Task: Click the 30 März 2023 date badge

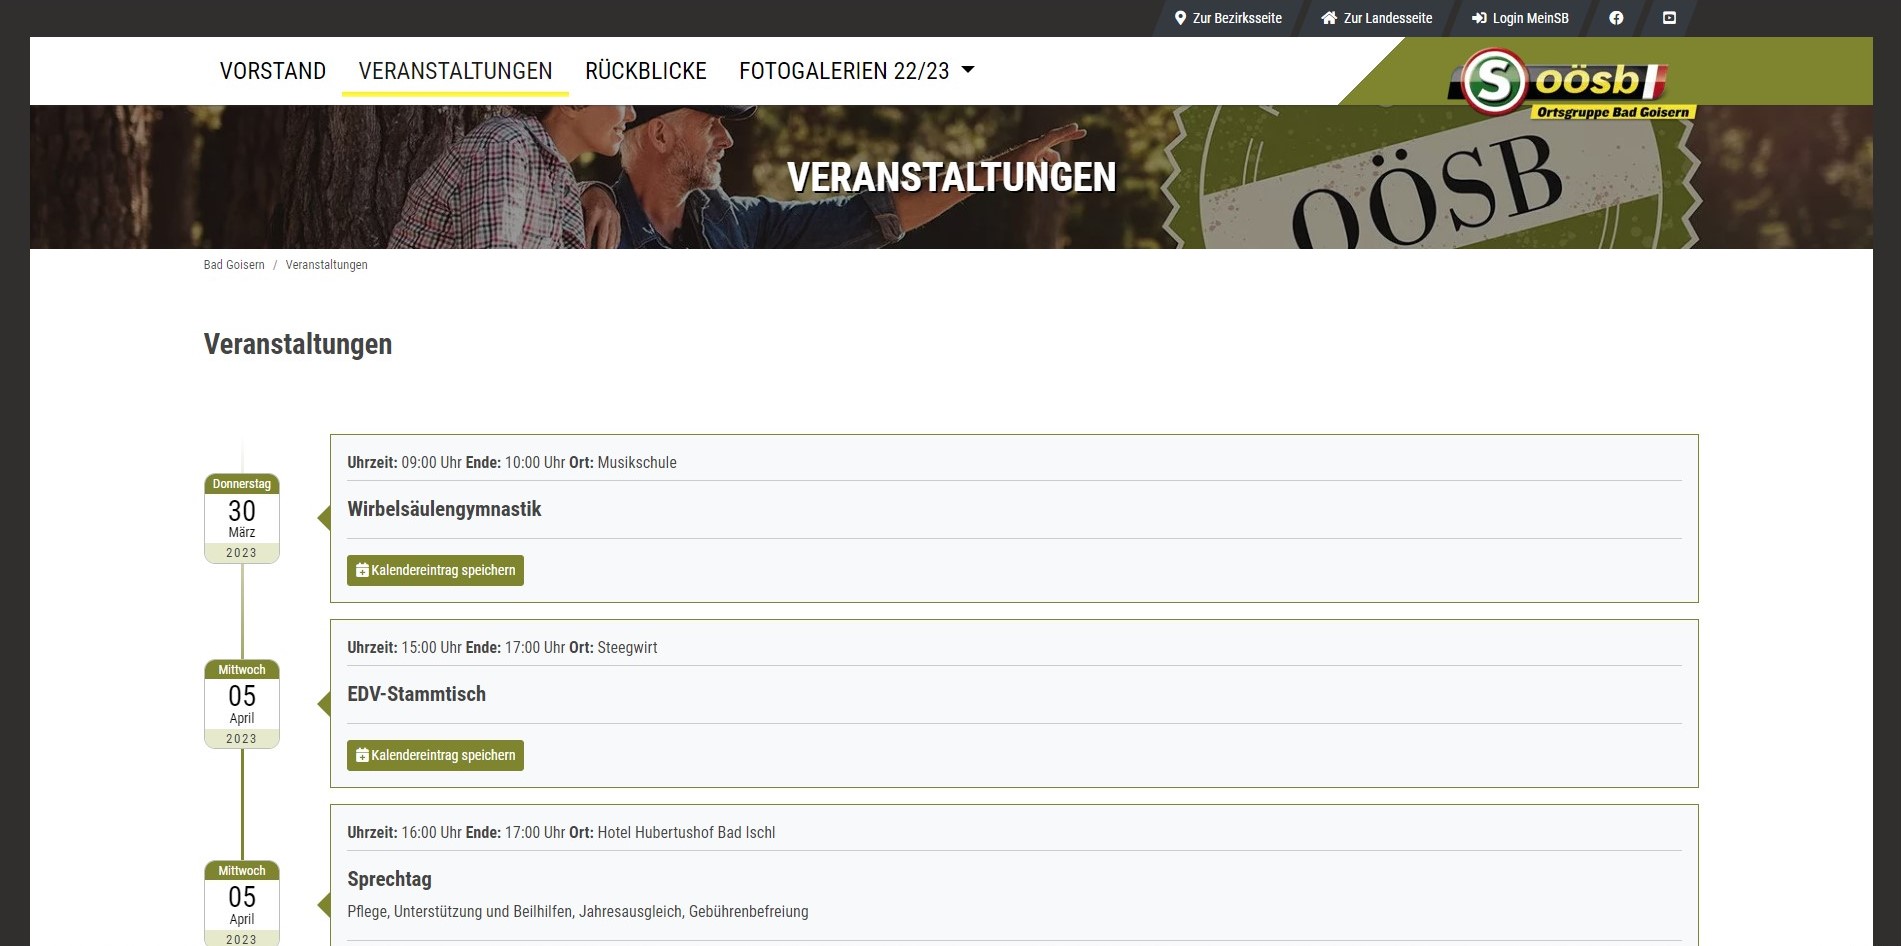Action: click(242, 519)
